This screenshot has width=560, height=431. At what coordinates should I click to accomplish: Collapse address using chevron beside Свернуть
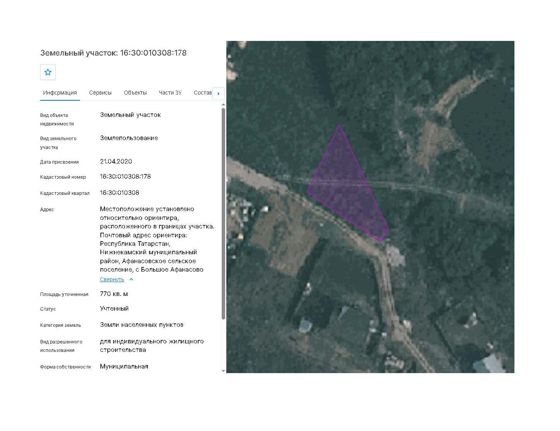pyautogui.click(x=131, y=280)
